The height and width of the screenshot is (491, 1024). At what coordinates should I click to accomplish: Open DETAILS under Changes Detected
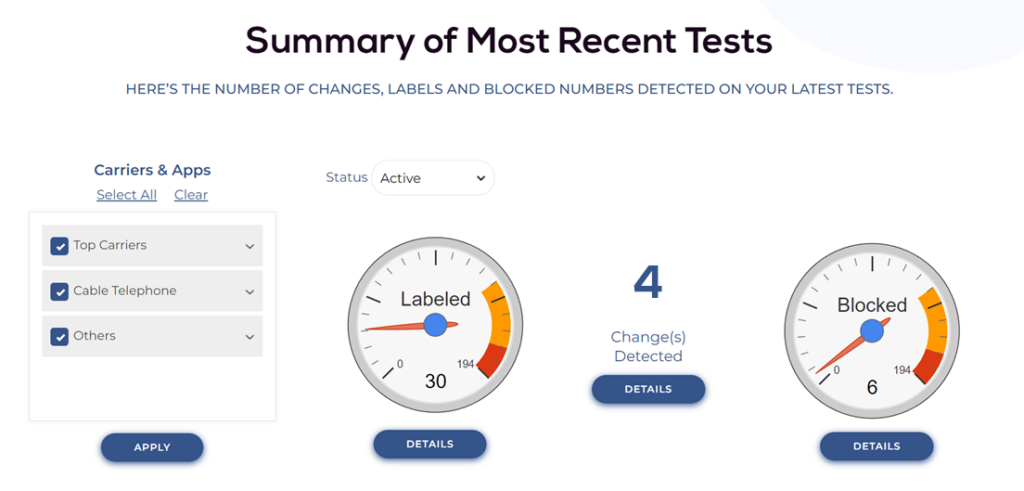[x=648, y=389]
